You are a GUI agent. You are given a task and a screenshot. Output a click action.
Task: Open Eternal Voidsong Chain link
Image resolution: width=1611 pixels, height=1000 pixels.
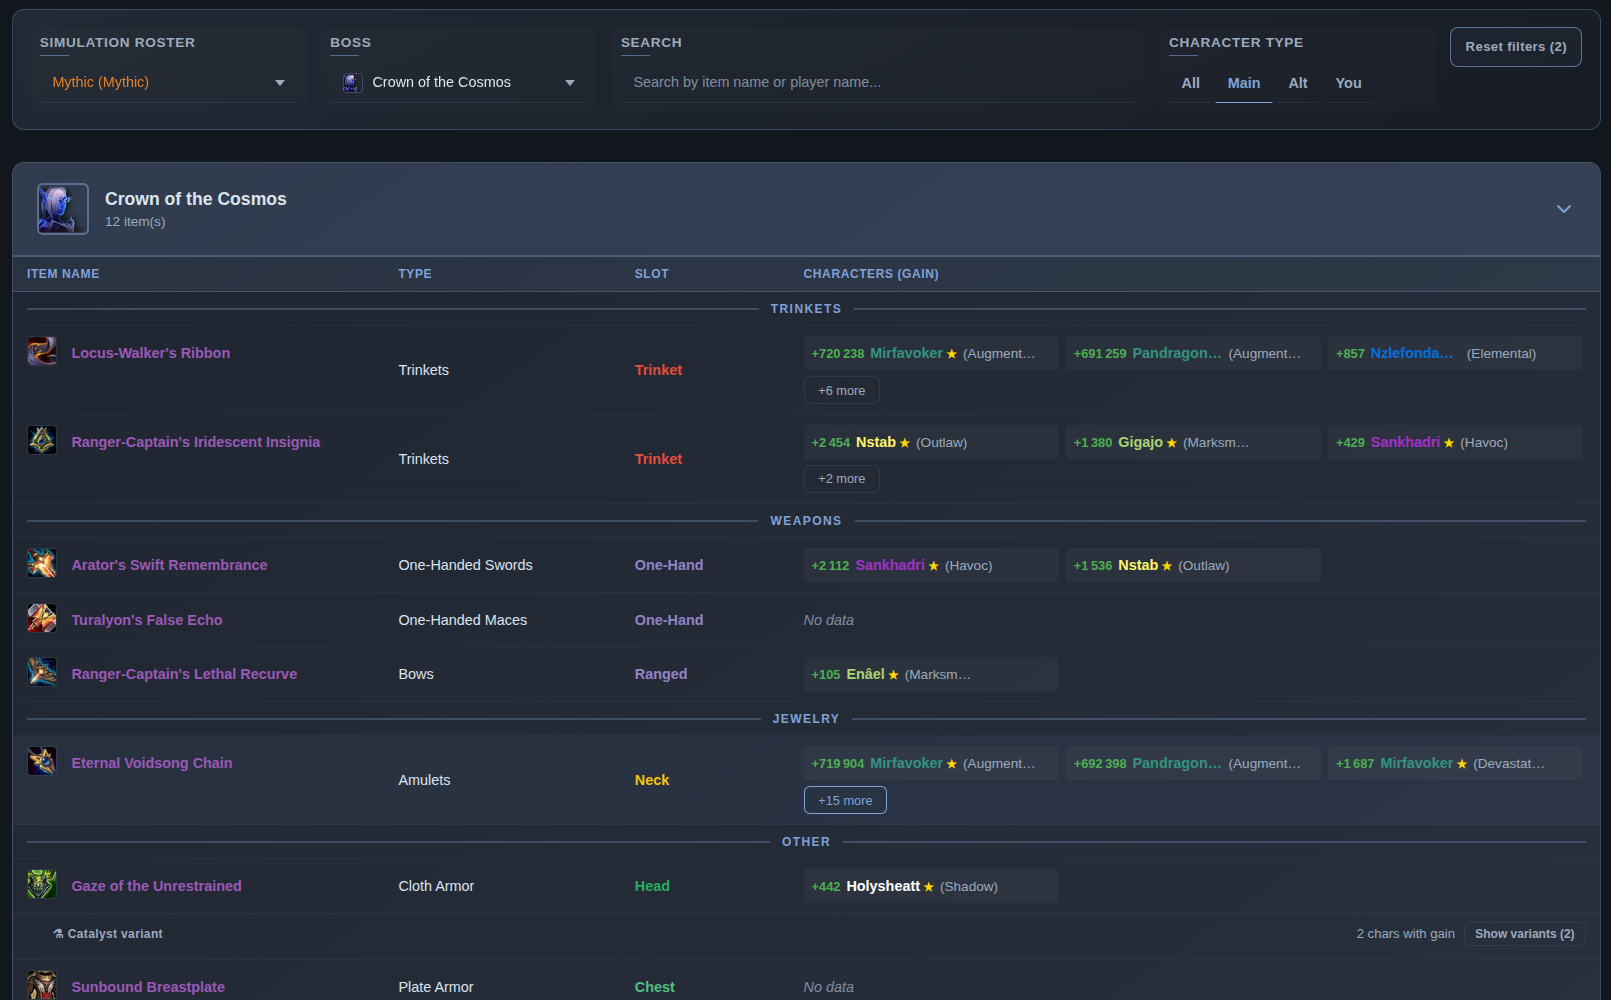(152, 763)
